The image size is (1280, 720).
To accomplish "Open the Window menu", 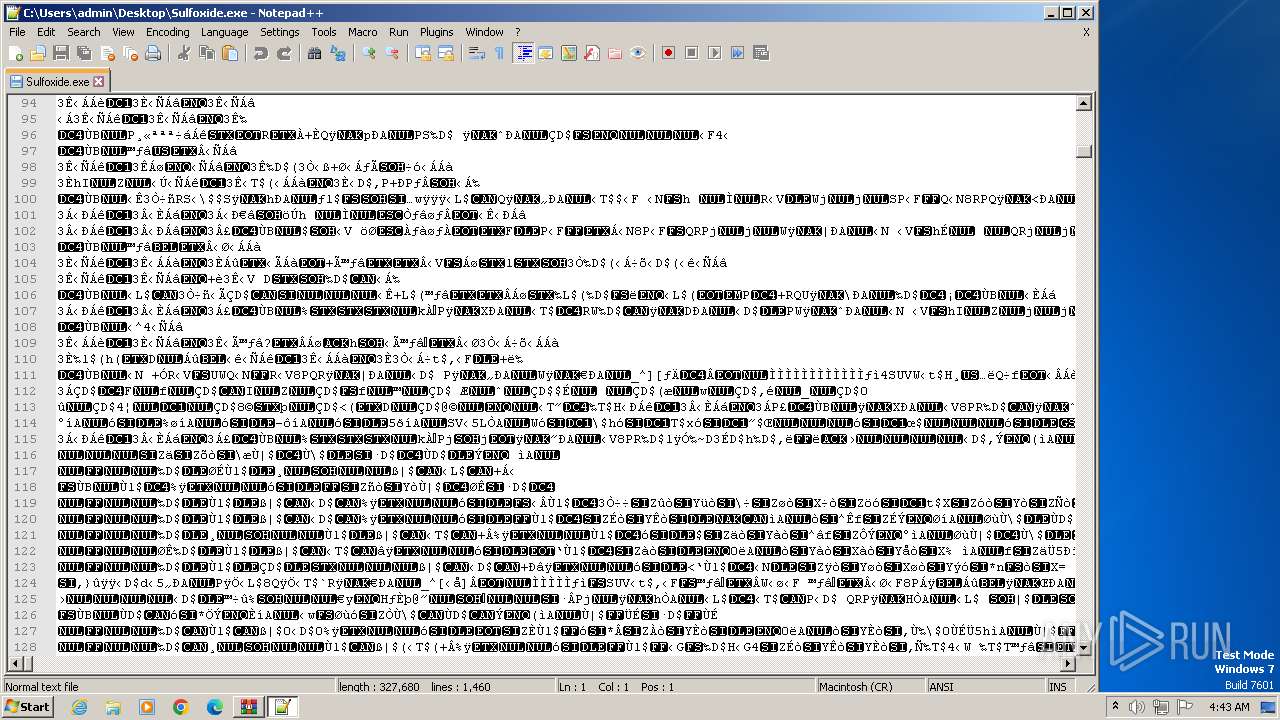I will [x=485, y=32].
